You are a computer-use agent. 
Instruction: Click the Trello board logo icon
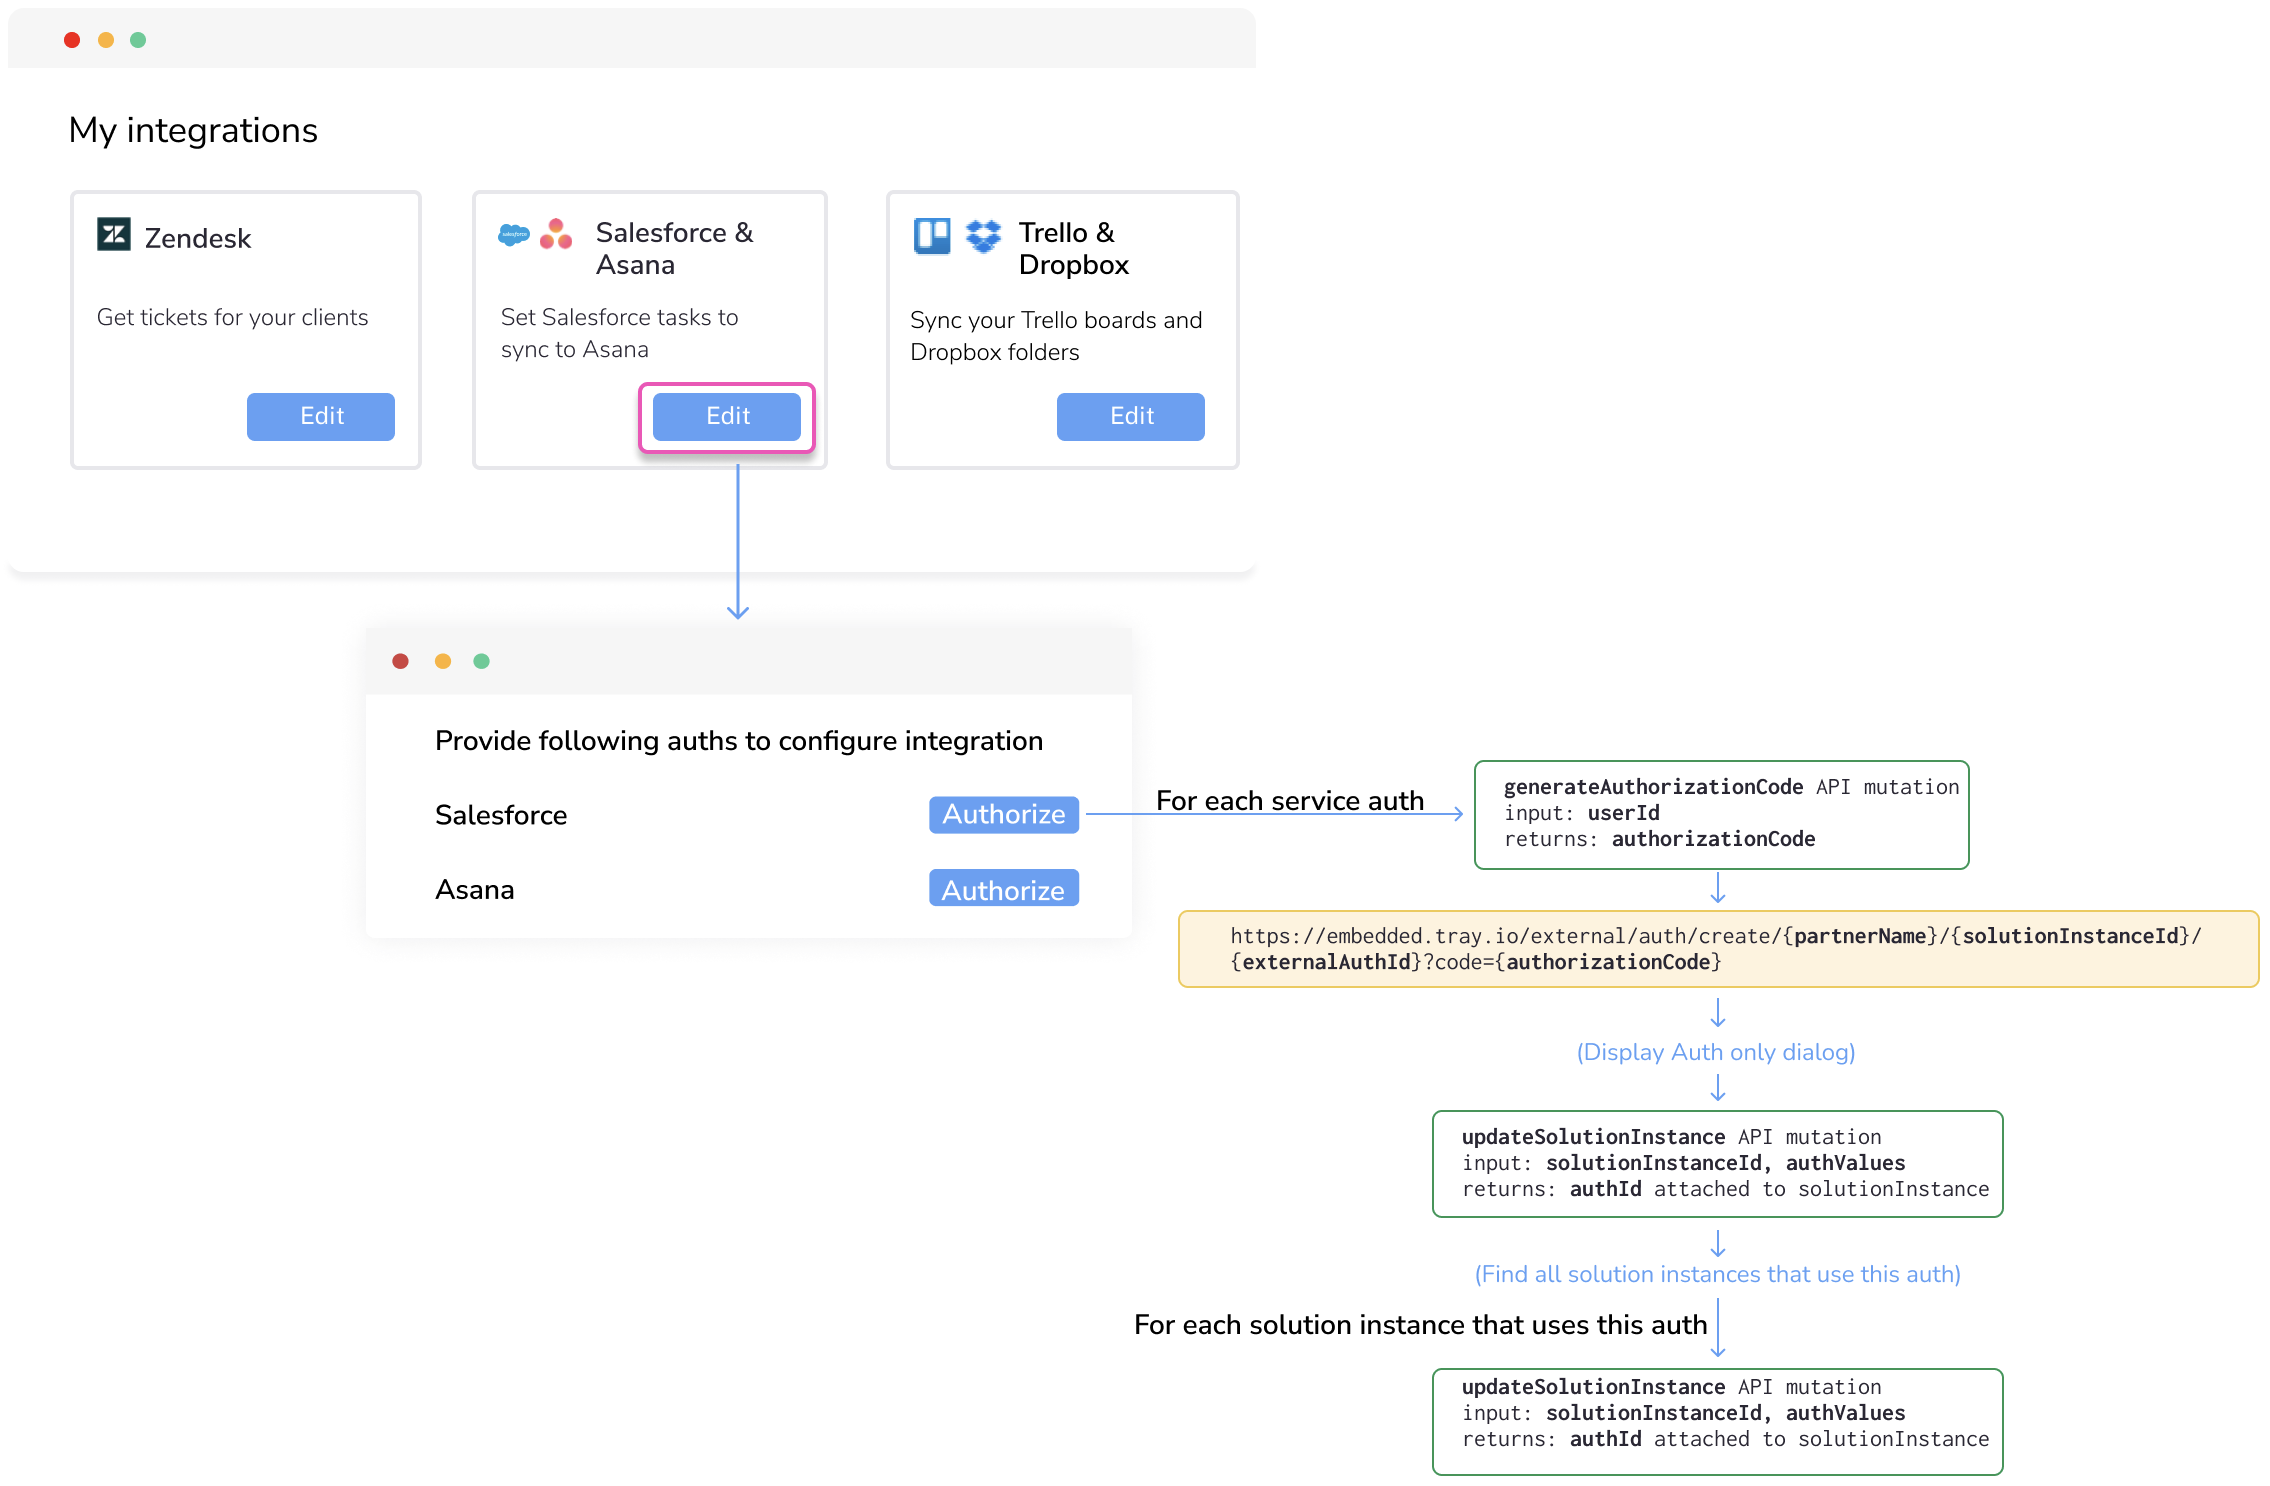tap(932, 236)
